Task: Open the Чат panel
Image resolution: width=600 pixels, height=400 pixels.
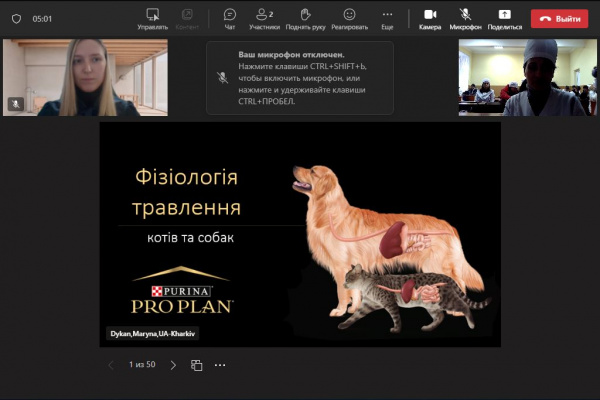Action: 230,19
